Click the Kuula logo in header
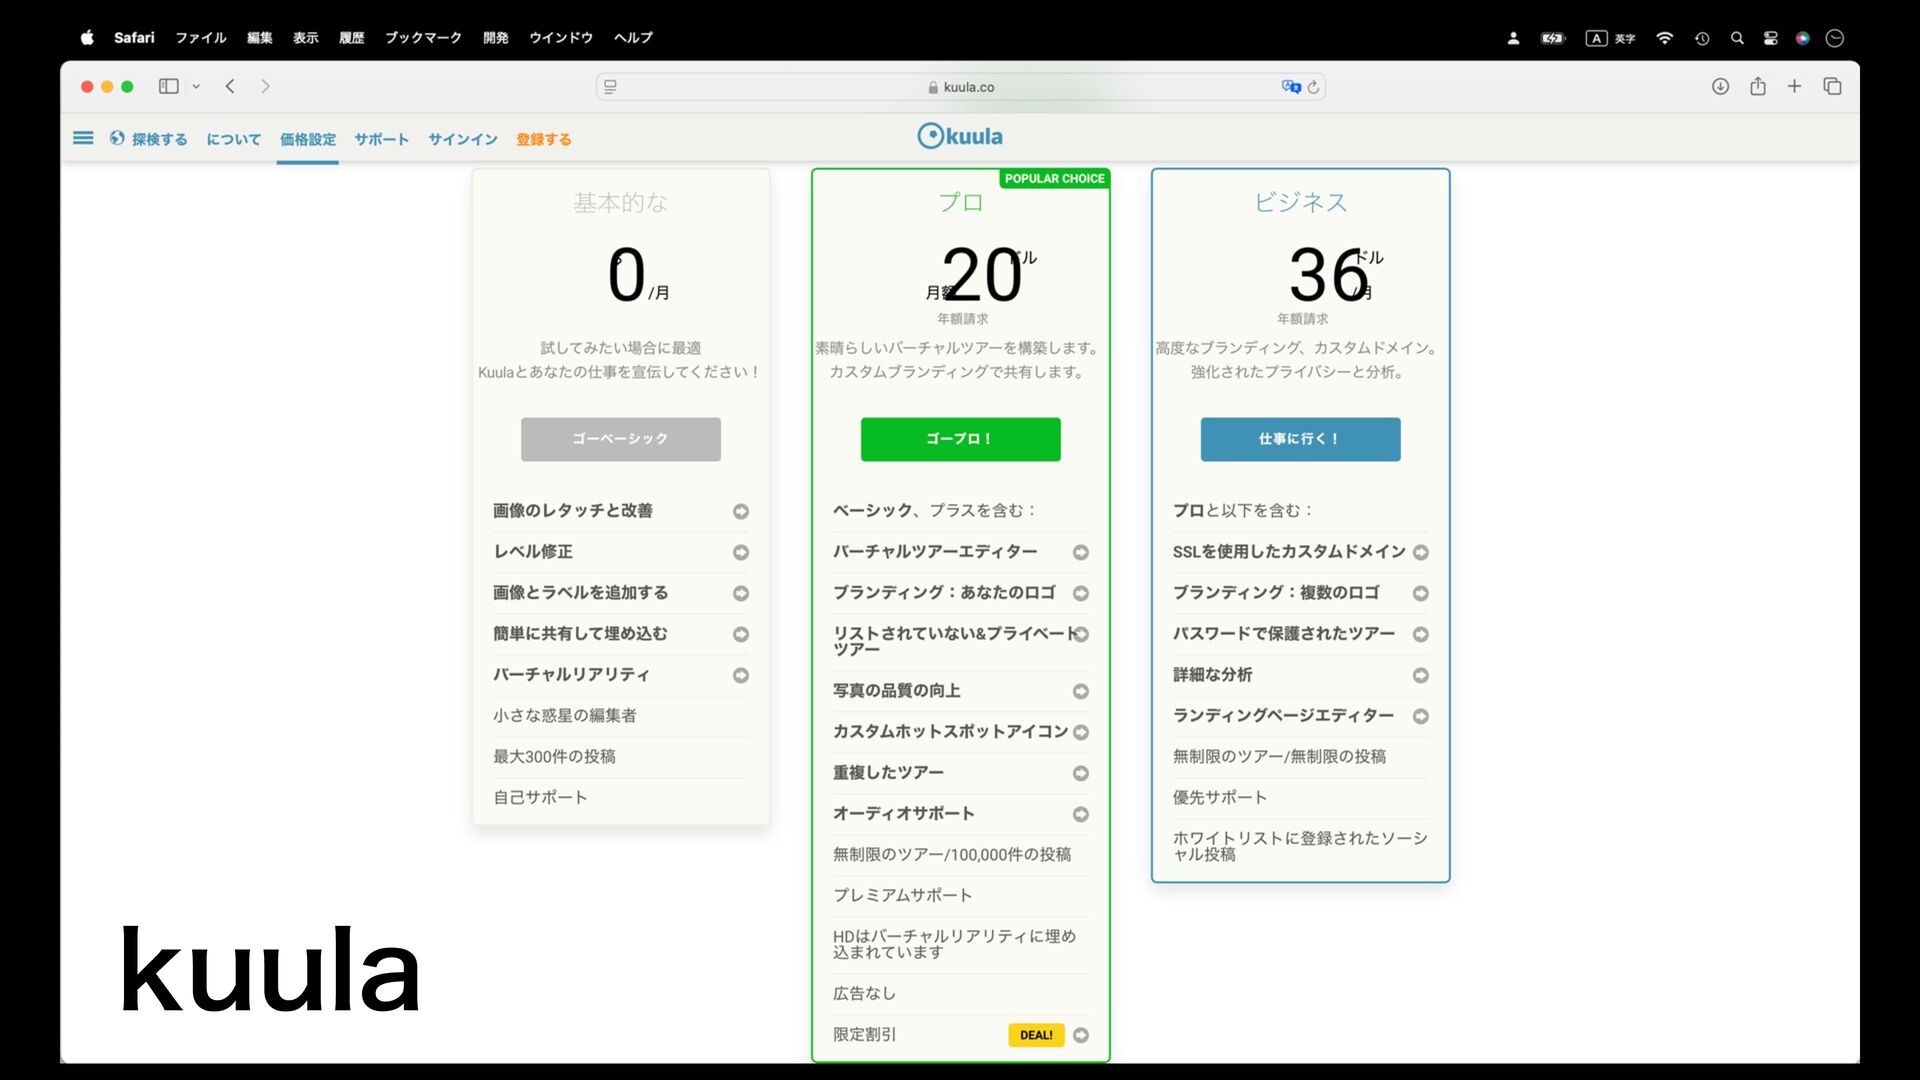This screenshot has width=1920, height=1080. [960, 136]
